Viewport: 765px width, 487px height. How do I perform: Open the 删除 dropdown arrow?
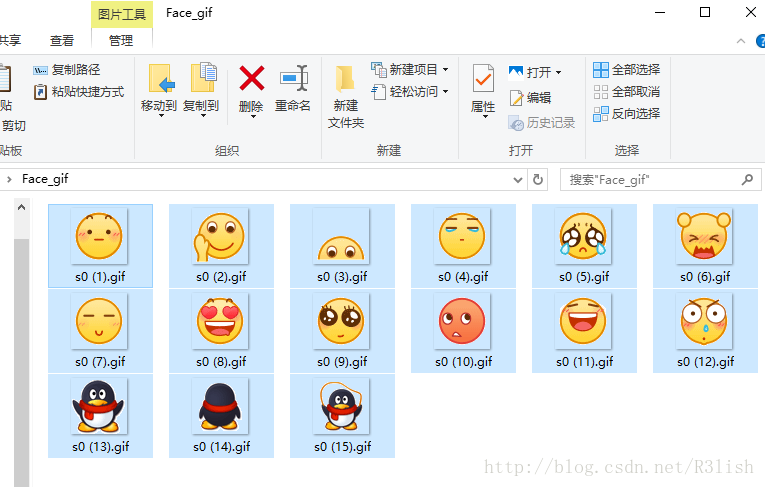tap(253, 116)
